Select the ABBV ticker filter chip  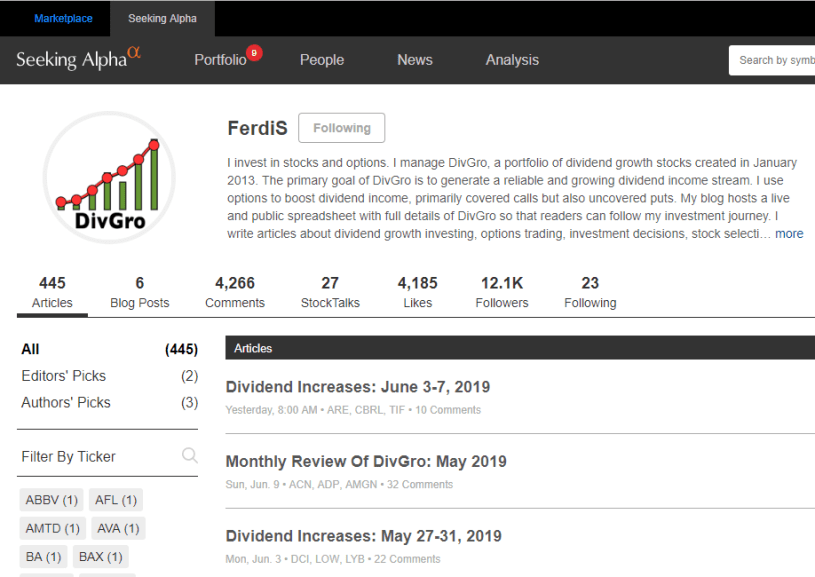point(52,500)
